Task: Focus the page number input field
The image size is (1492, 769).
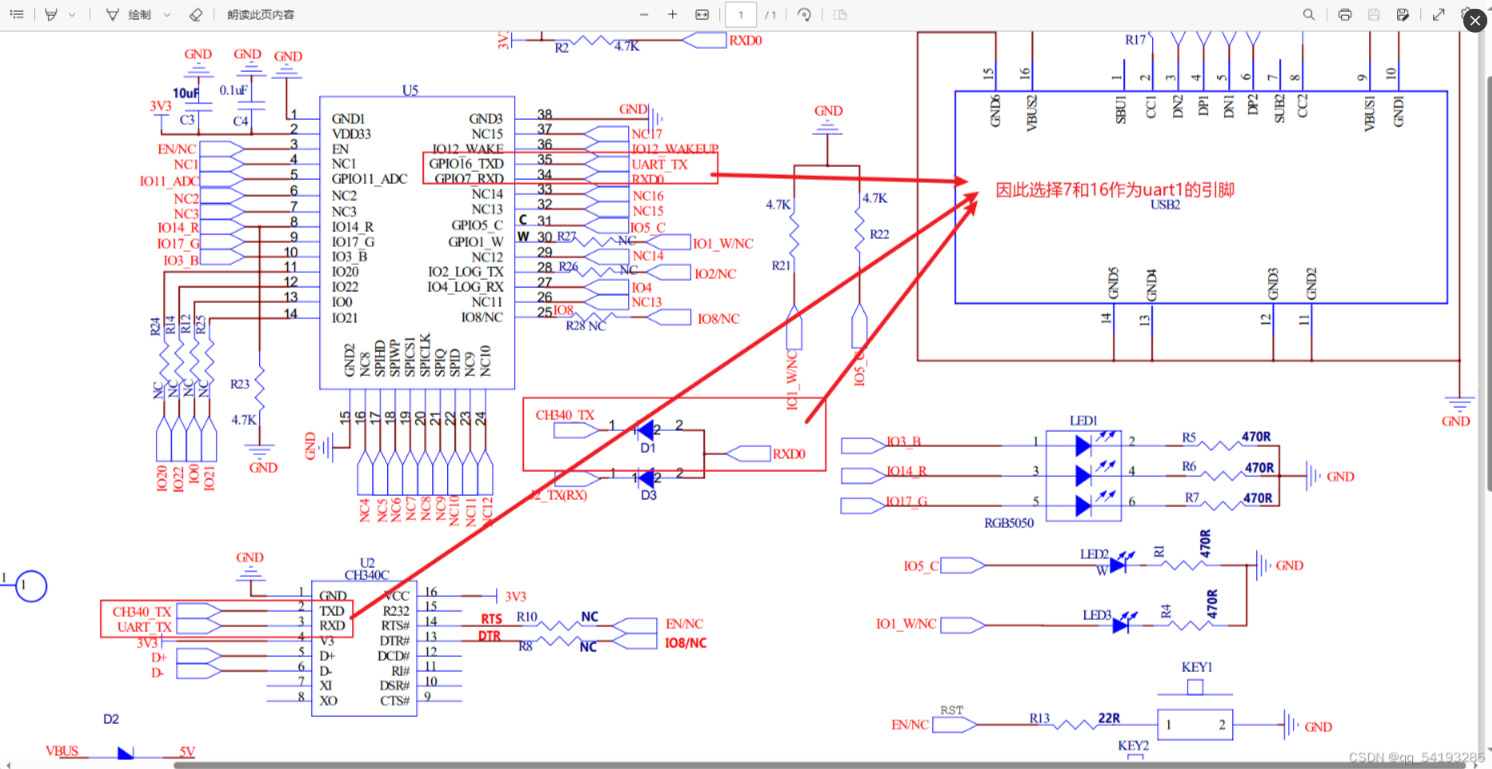Action: pos(741,15)
